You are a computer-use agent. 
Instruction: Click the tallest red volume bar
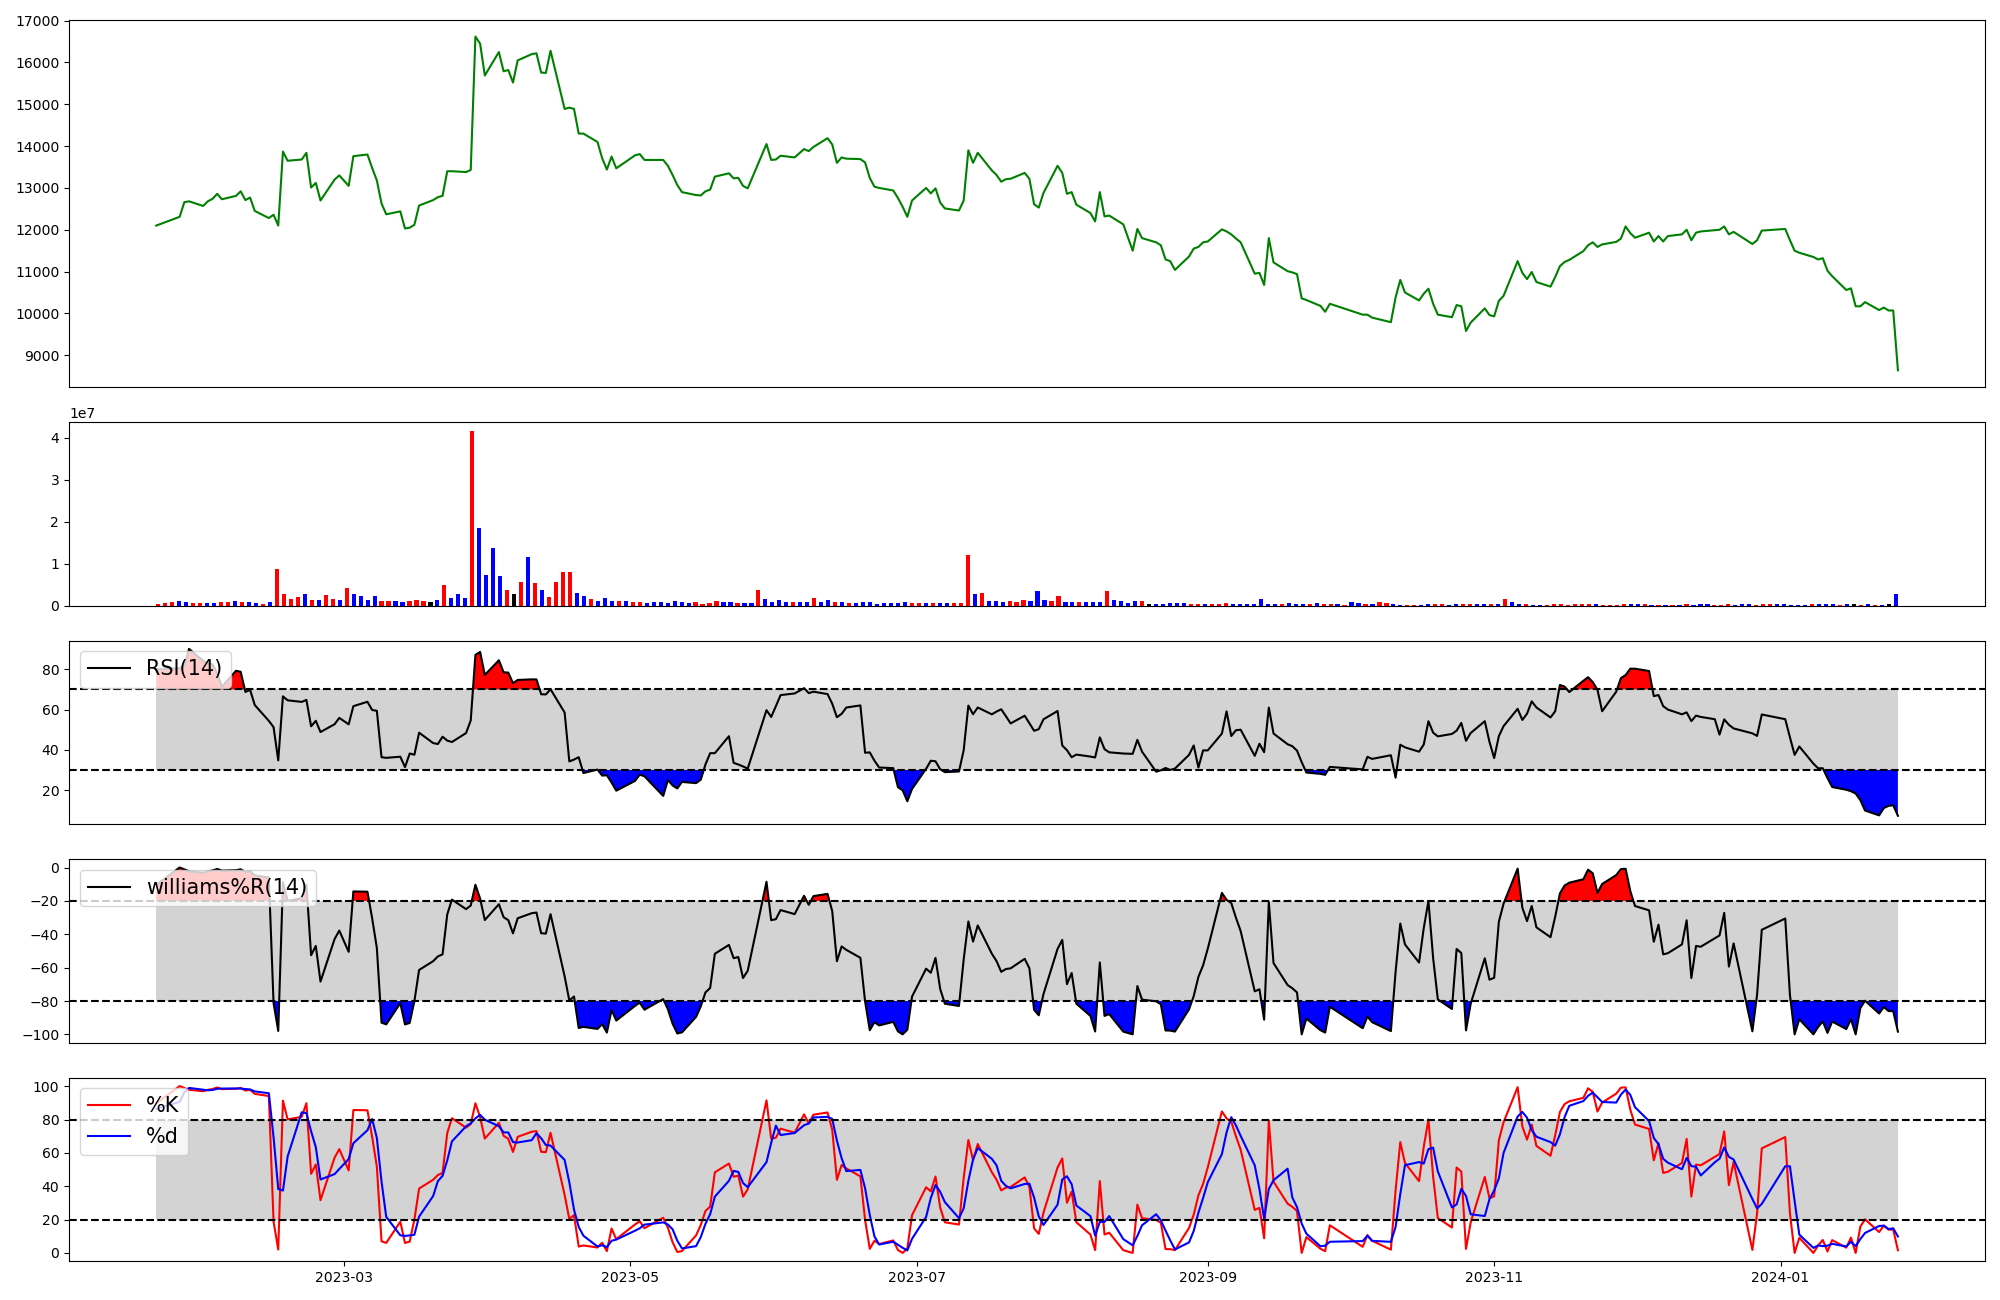pos(472,520)
